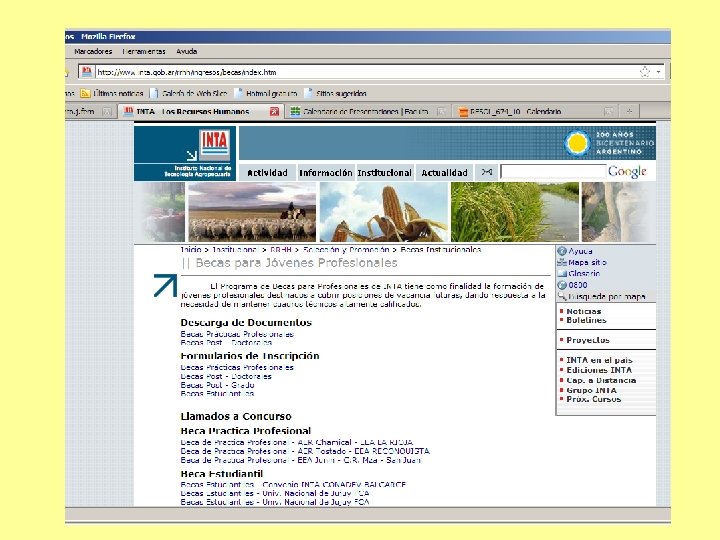Open Noticias in the sidebar

click(x=584, y=311)
